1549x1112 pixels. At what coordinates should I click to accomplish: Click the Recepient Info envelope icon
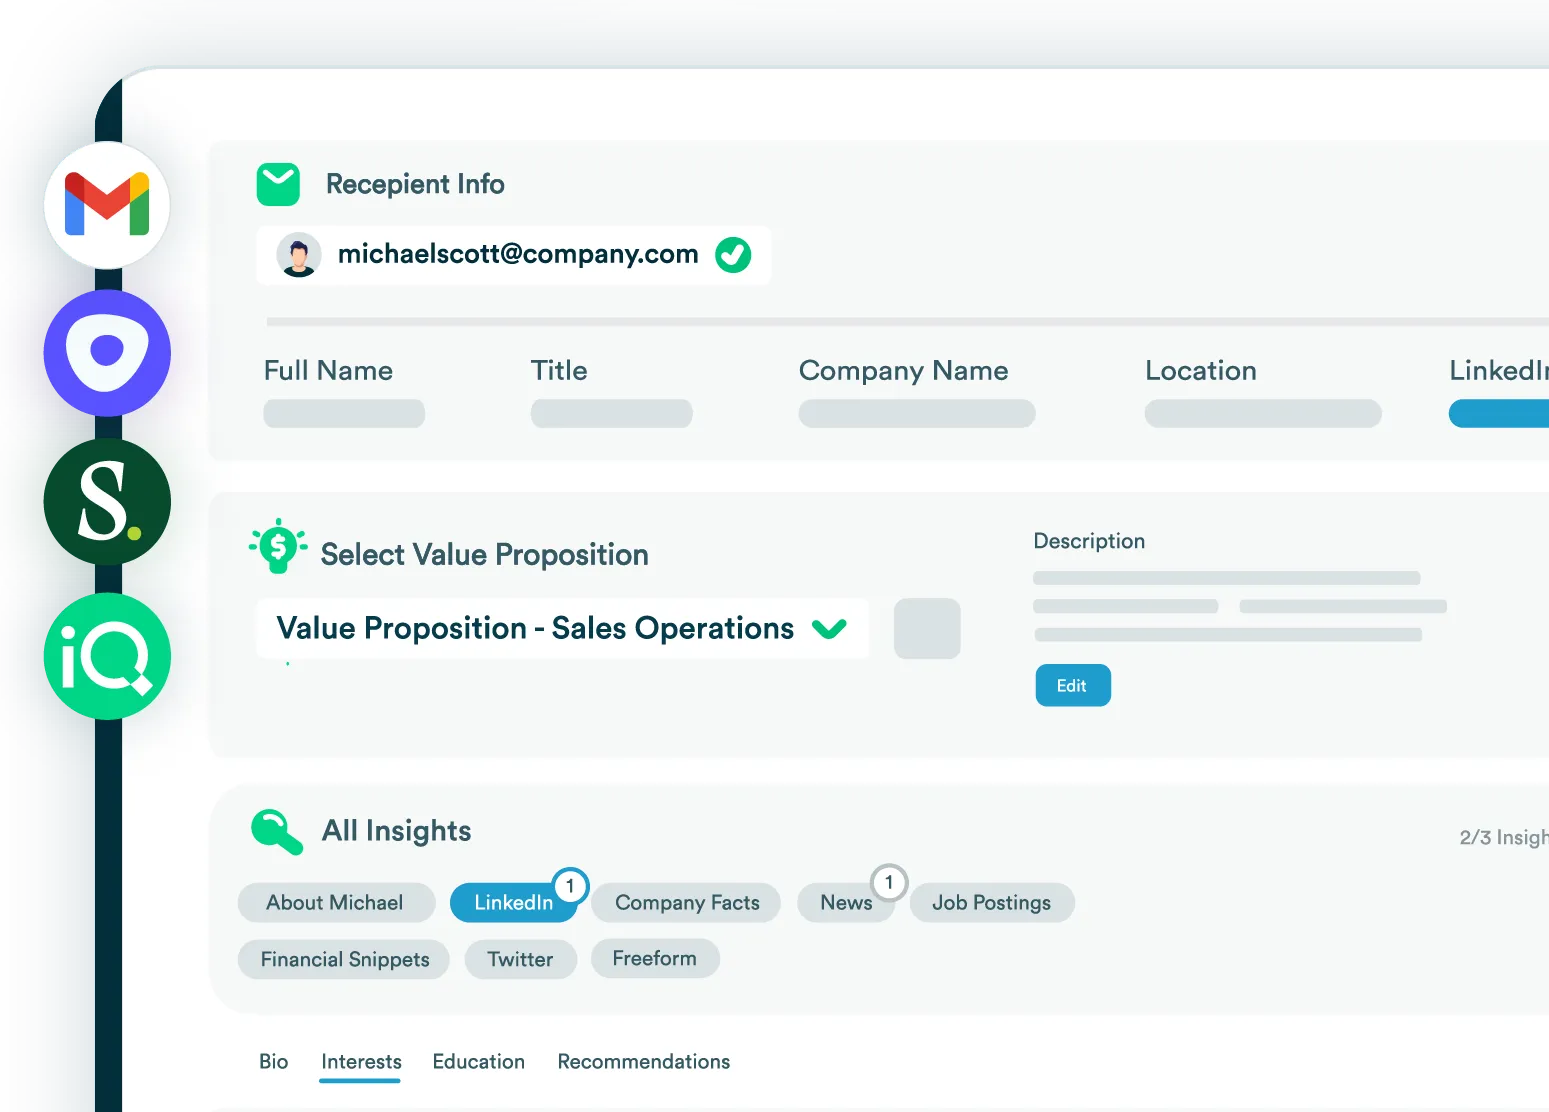[278, 184]
